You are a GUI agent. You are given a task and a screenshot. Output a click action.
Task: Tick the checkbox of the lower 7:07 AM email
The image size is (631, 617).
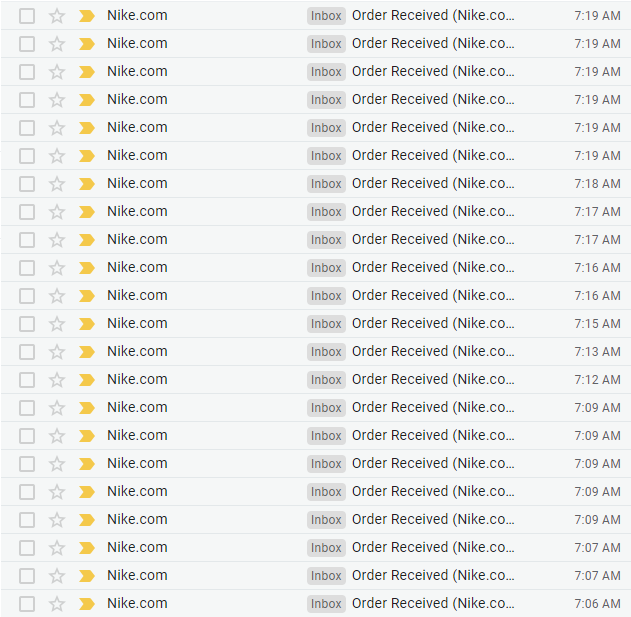[27, 576]
